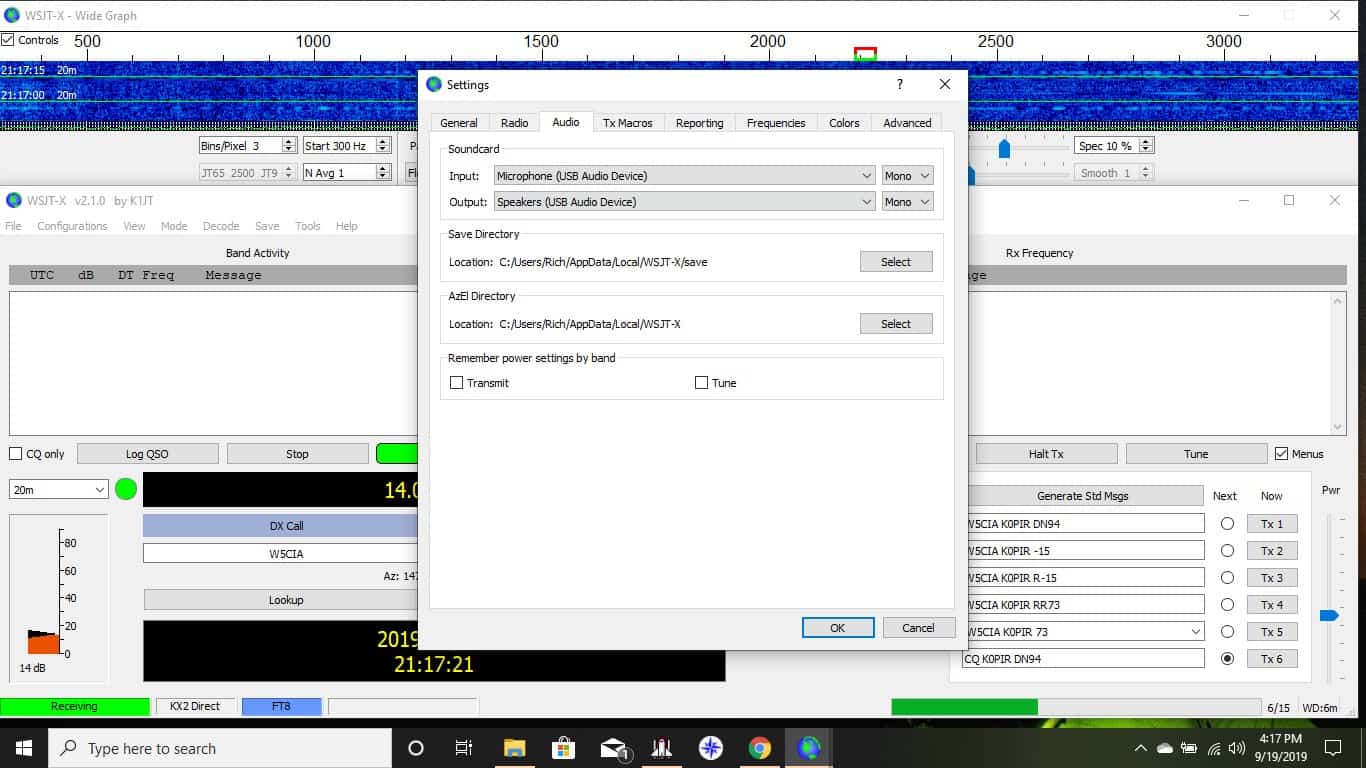Viewport: 1366px width, 768px height.
Task: Select the Tx 6 radio button
Action: point(1226,658)
